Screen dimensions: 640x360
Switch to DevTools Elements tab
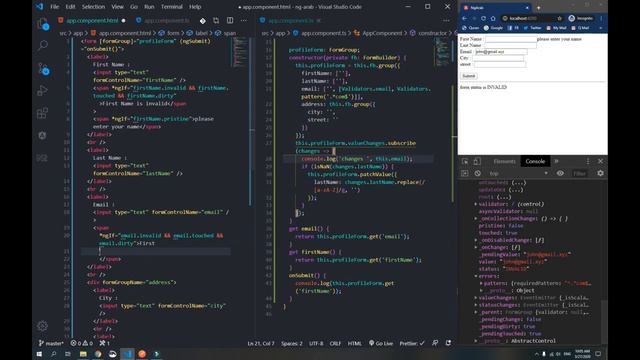click(x=504, y=162)
